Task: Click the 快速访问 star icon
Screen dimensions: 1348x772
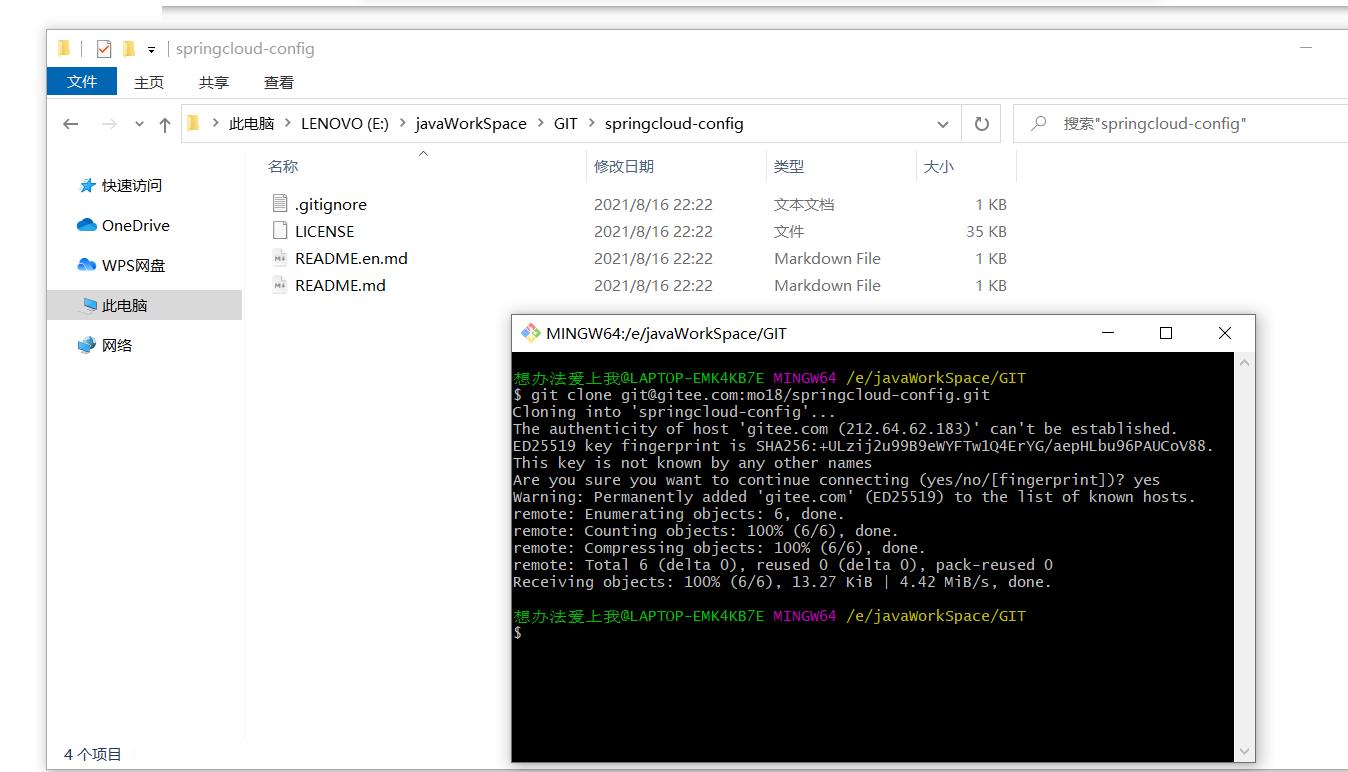Action: [87, 185]
